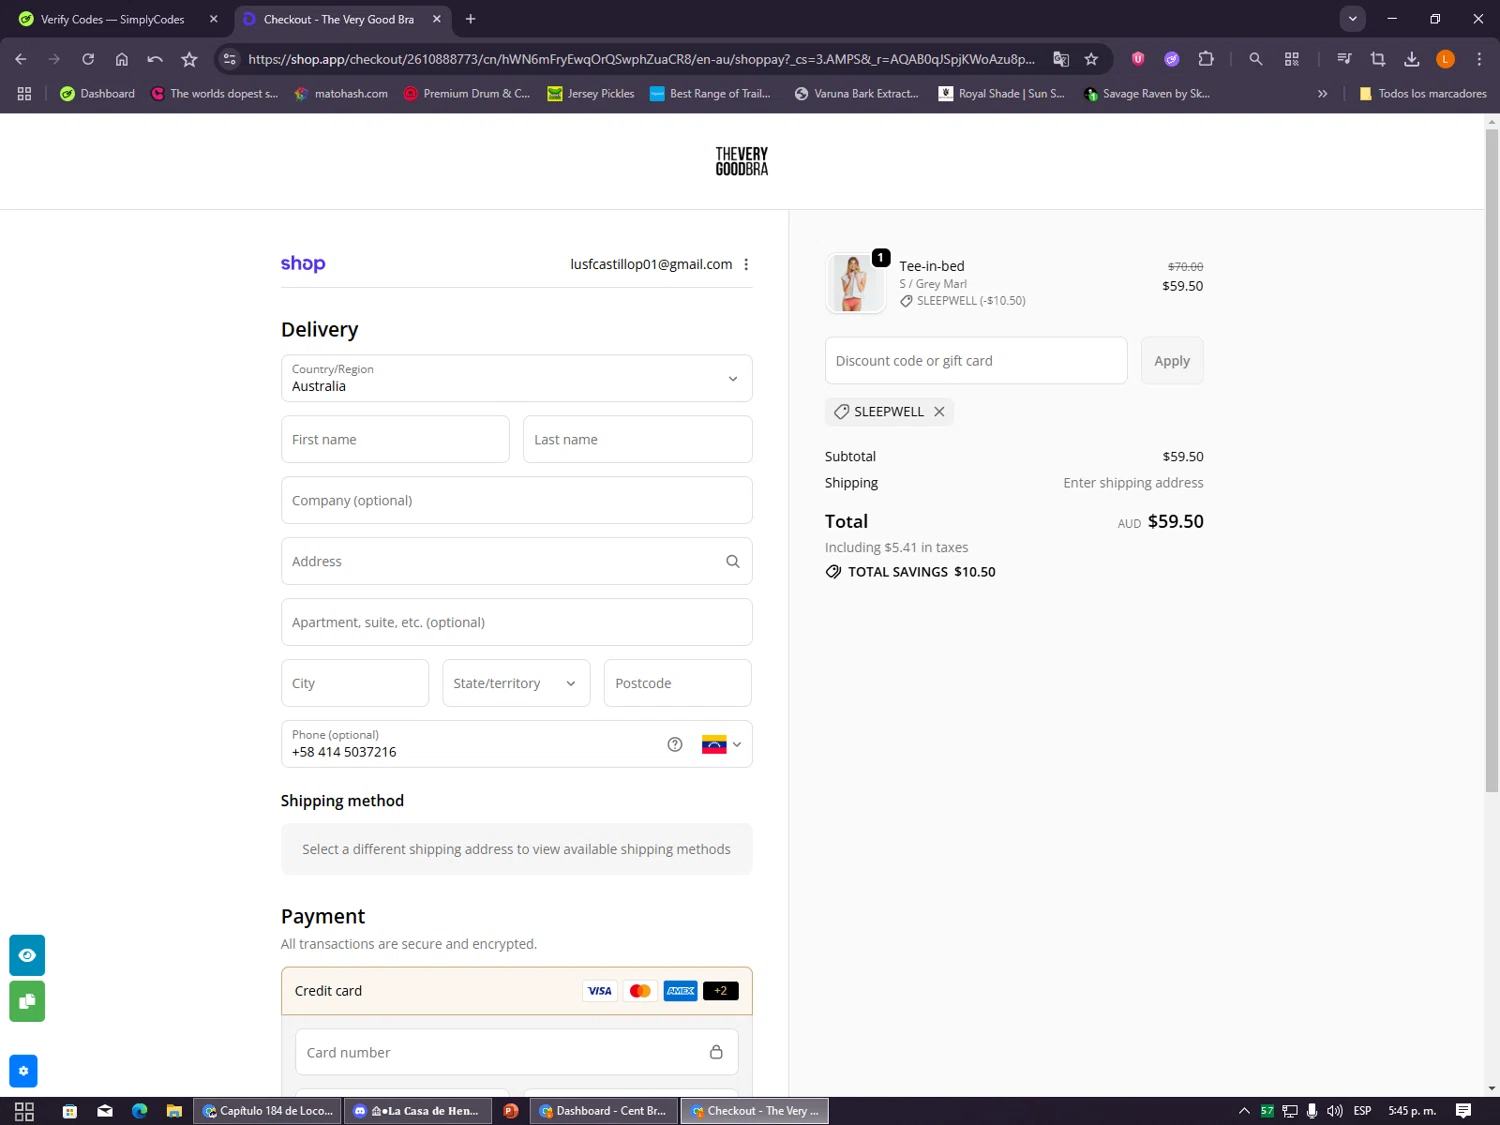Open the Savage Raven bookmark
This screenshot has width=1500, height=1125.
[1147, 93]
